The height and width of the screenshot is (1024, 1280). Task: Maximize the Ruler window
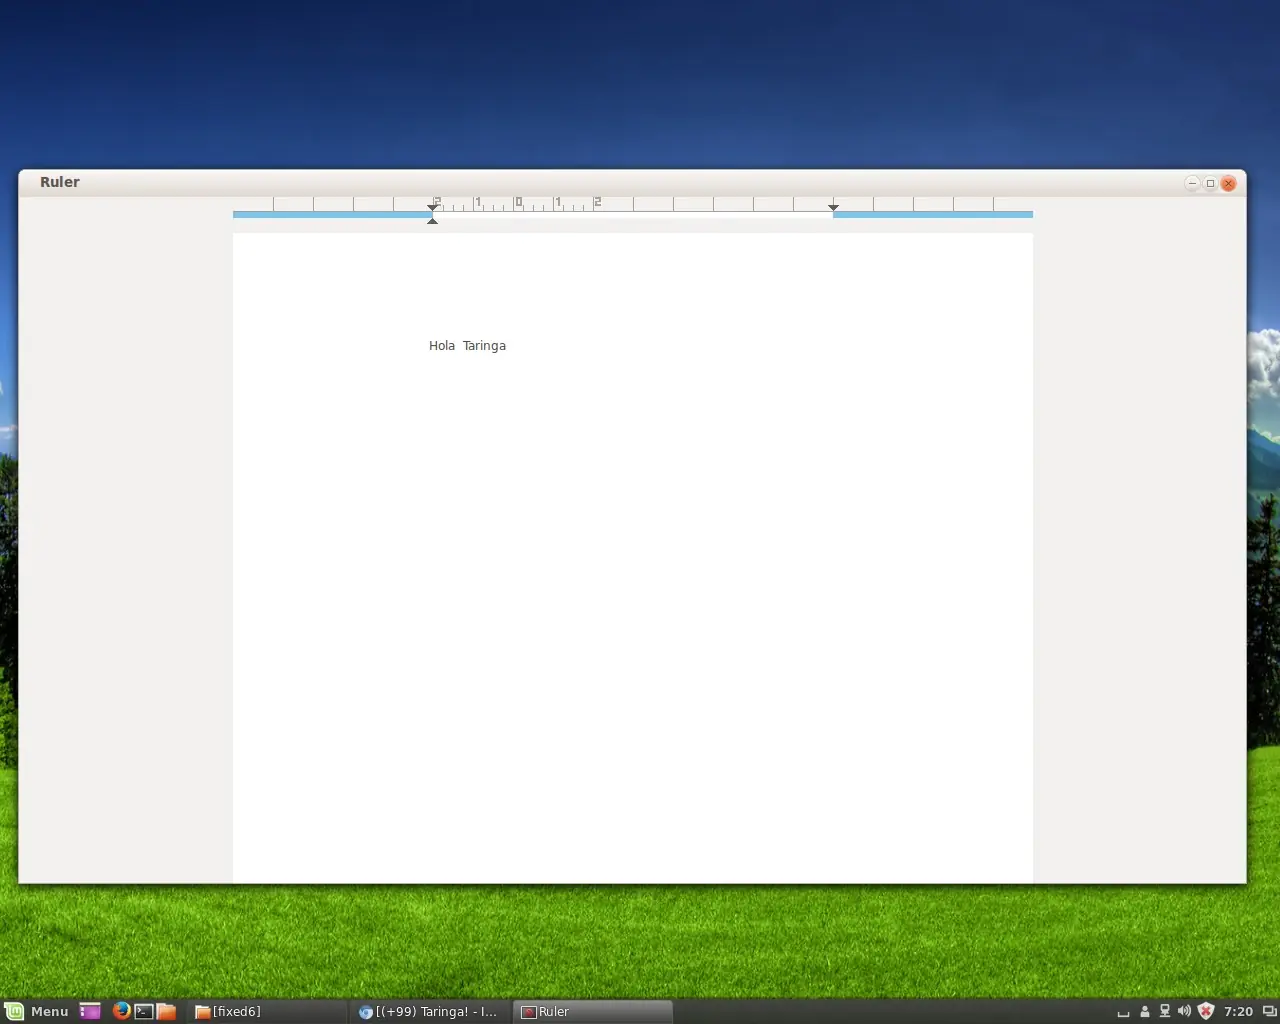(1210, 183)
